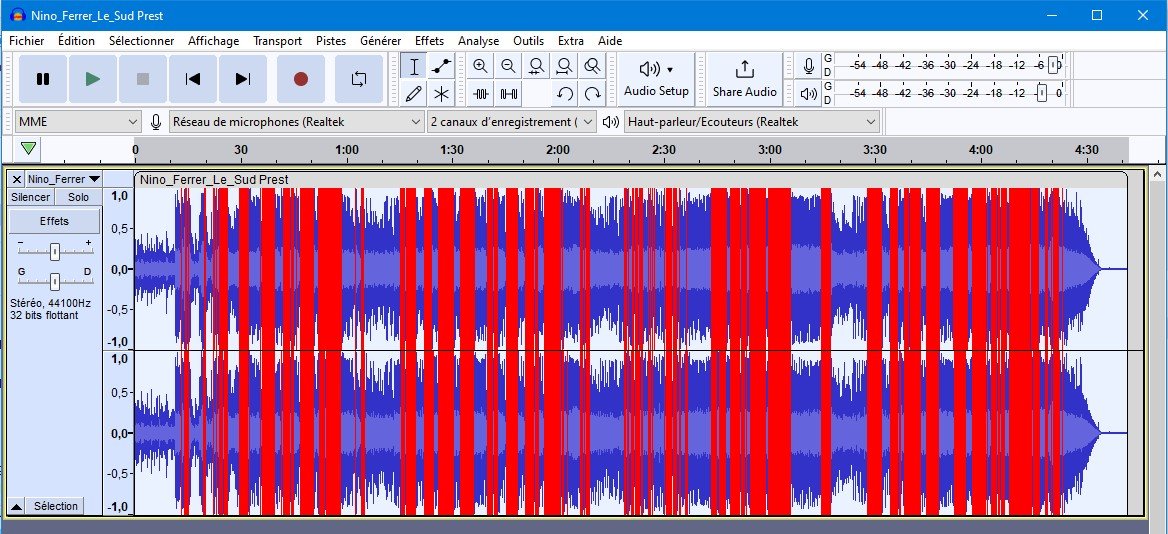Click the track gain slider handle
The width and height of the screenshot is (1168, 534).
54,252
